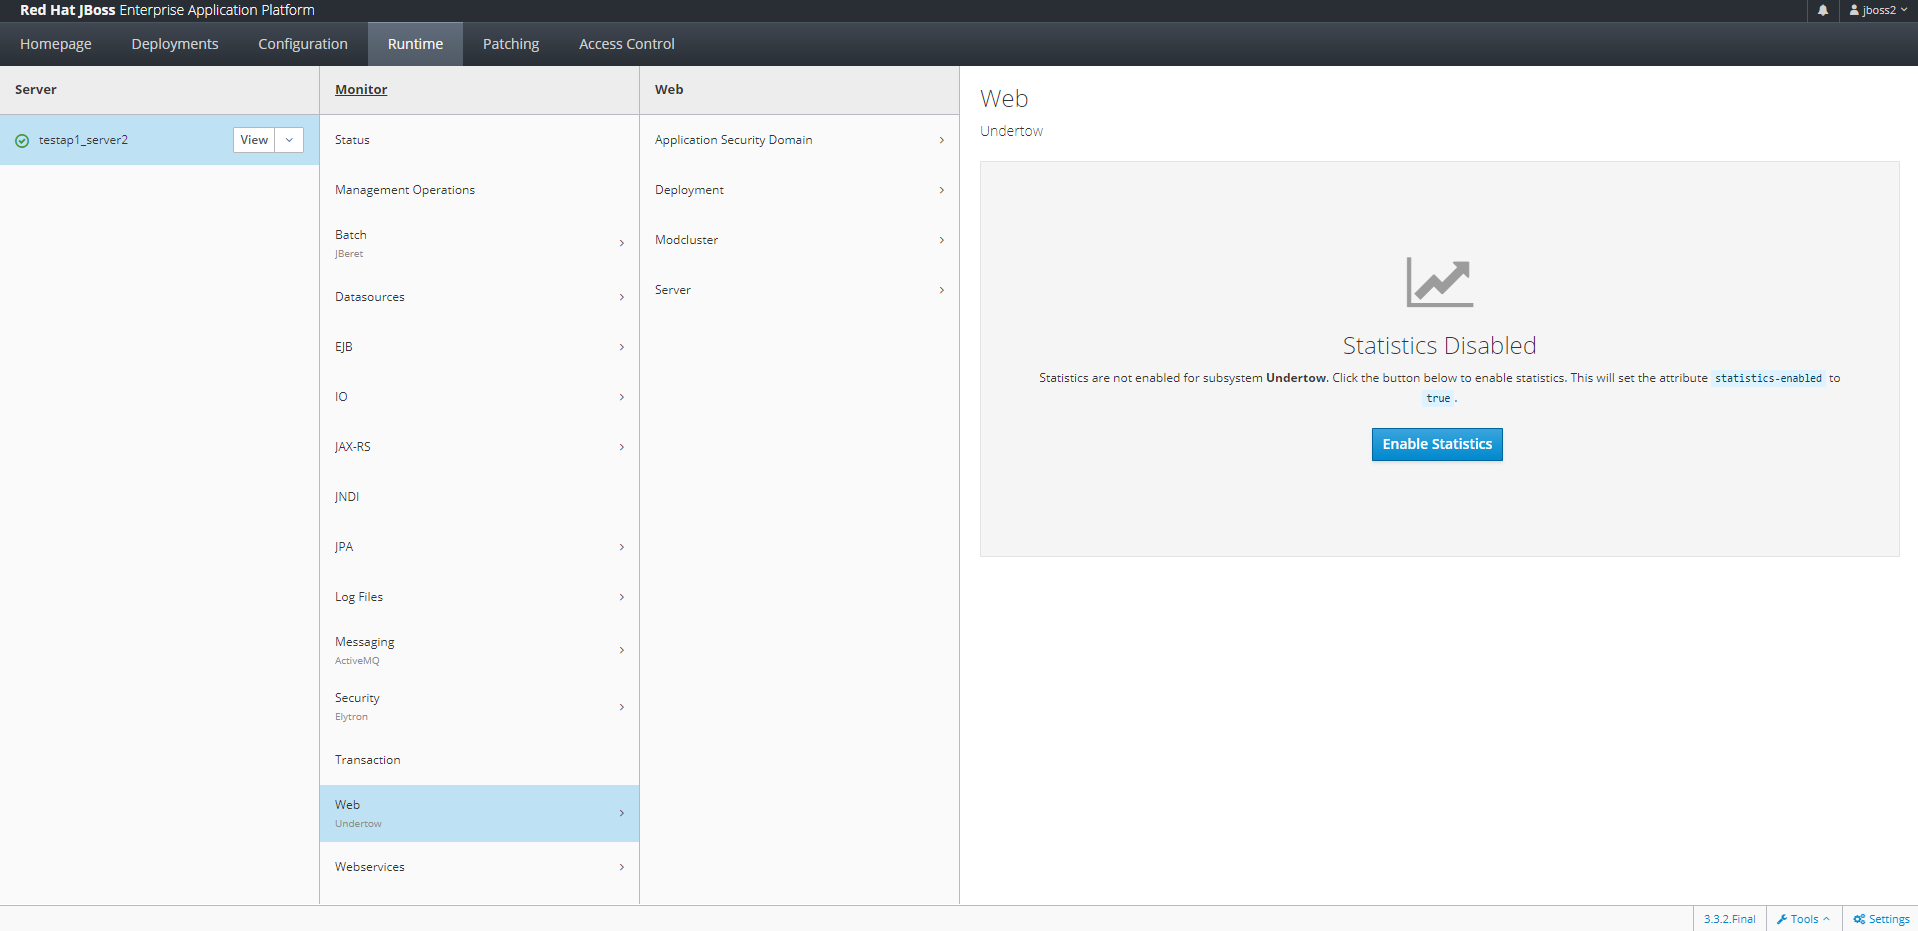Expand the Webservices chevron
Viewport: 1918px width, 931px height.
[x=622, y=867]
